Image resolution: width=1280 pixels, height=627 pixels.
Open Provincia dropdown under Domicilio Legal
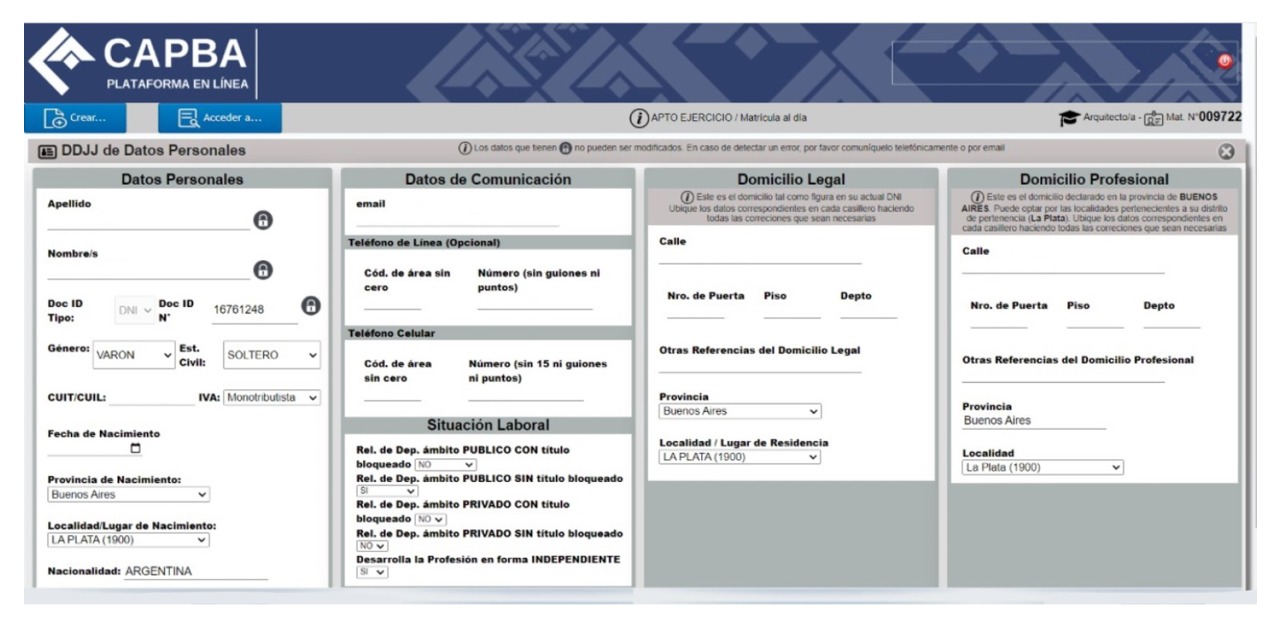coord(739,411)
